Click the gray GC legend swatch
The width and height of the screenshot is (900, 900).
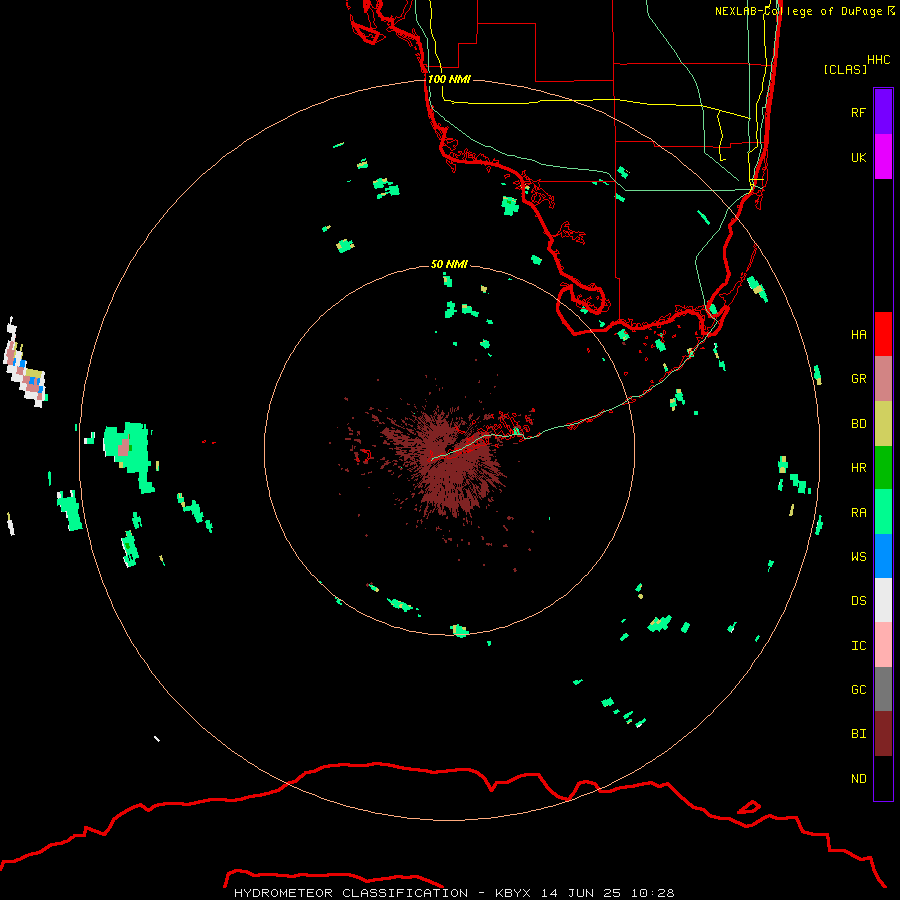point(883,689)
